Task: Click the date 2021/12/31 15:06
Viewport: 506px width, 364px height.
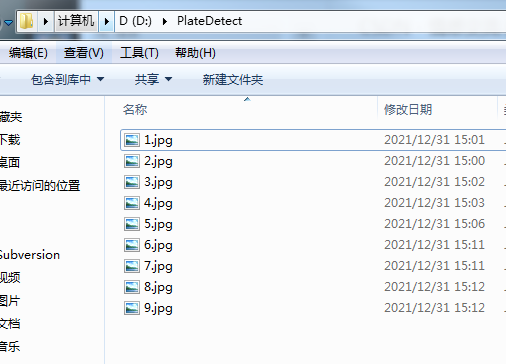Action: (434, 224)
